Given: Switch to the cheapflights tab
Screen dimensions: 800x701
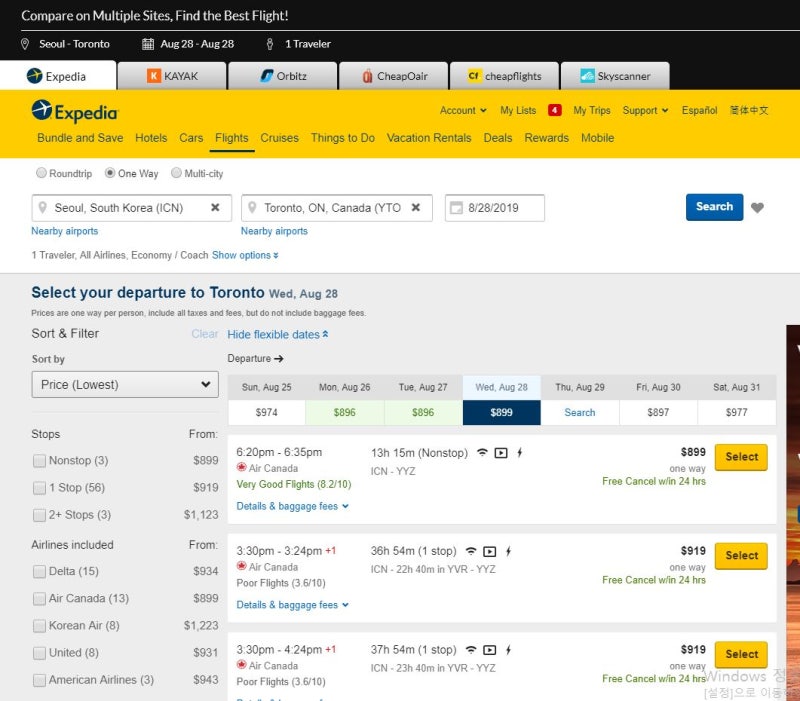Looking at the screenshot, I should (x=504, y=76).
